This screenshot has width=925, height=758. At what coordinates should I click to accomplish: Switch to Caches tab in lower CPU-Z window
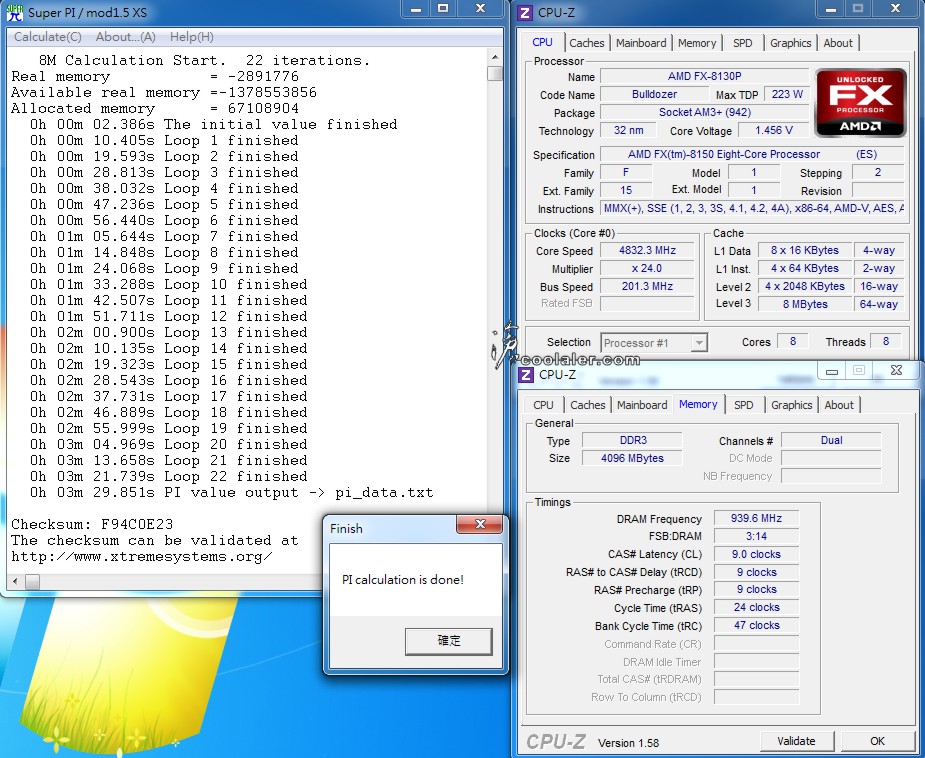[588, 405]
